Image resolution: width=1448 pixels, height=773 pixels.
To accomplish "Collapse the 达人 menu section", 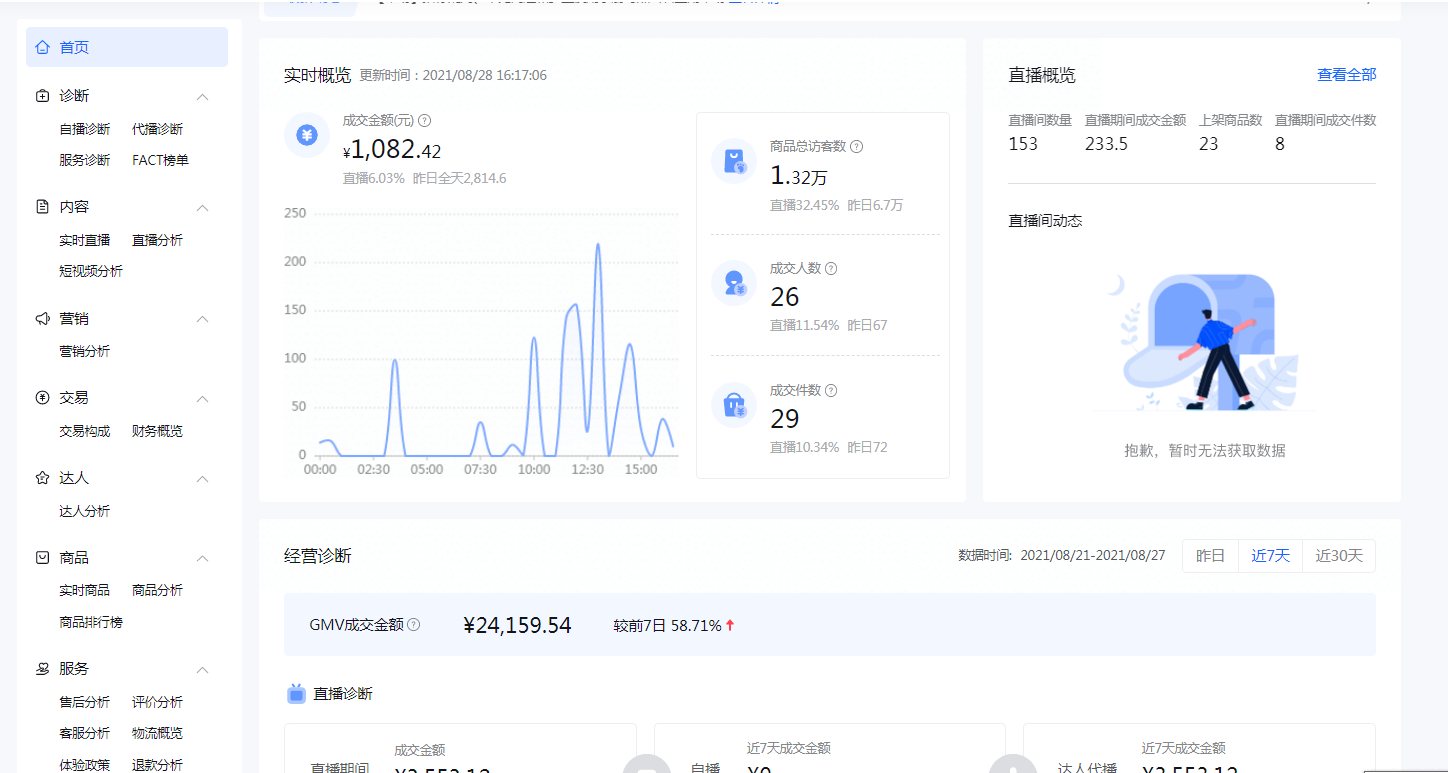I will point(202,479).
